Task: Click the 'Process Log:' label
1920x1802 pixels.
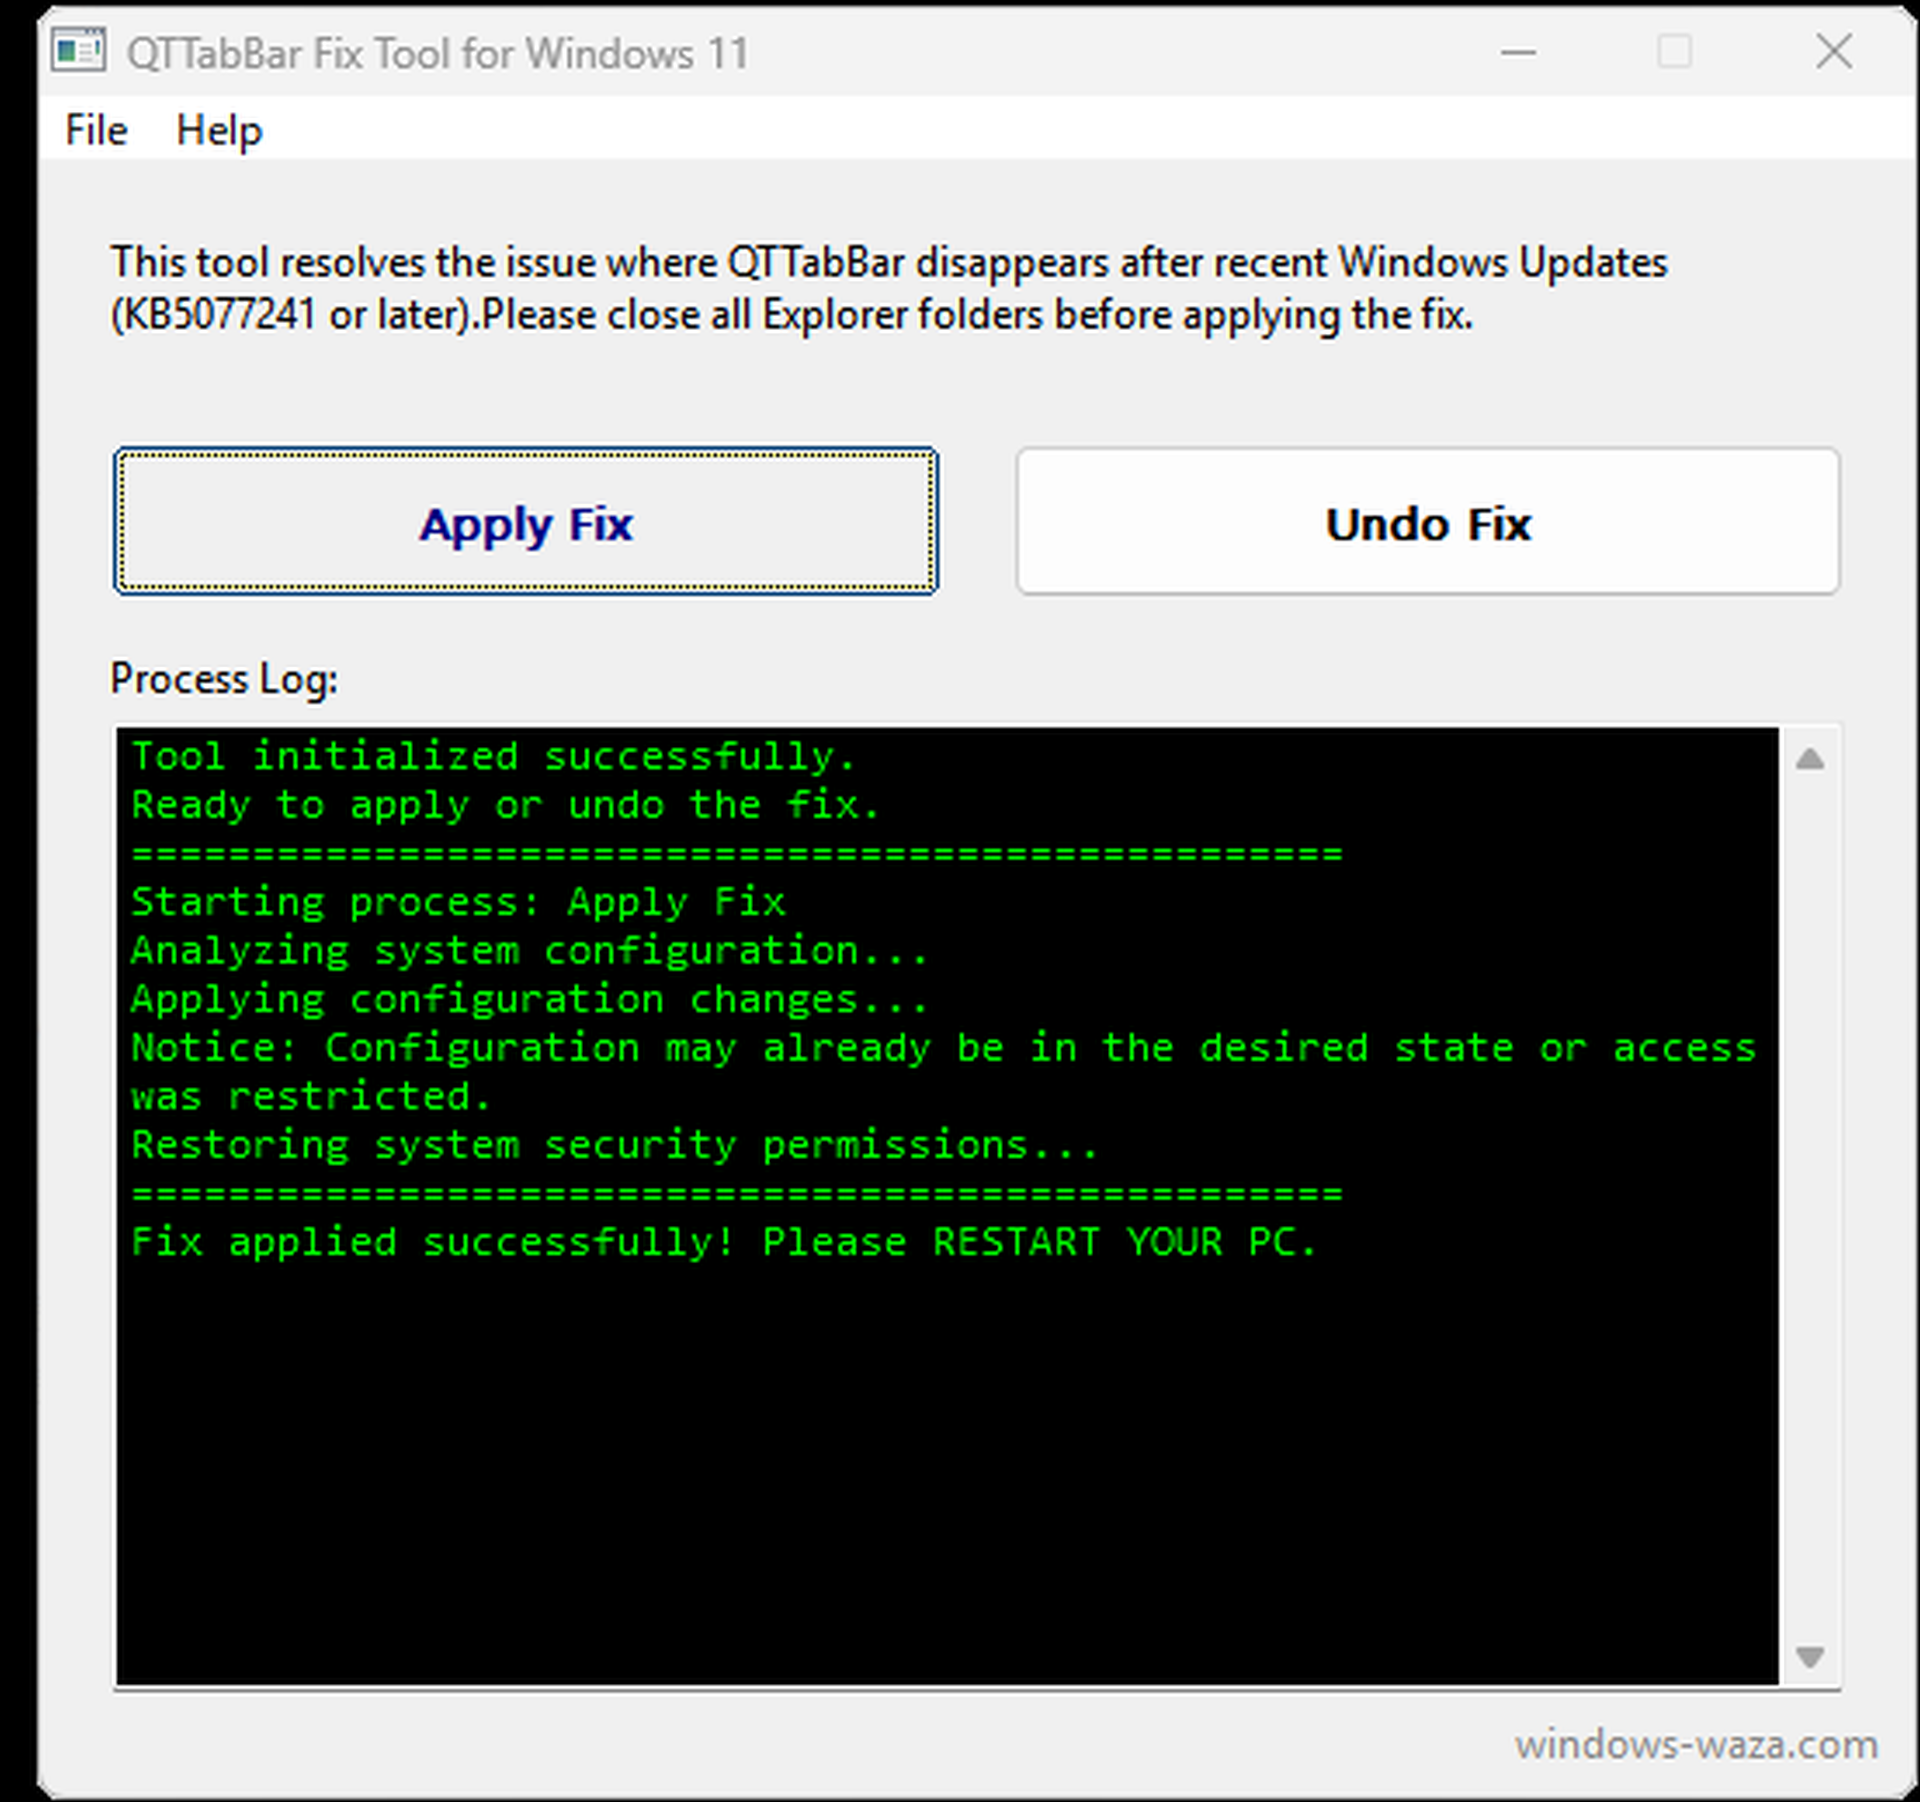Action: 224,679
